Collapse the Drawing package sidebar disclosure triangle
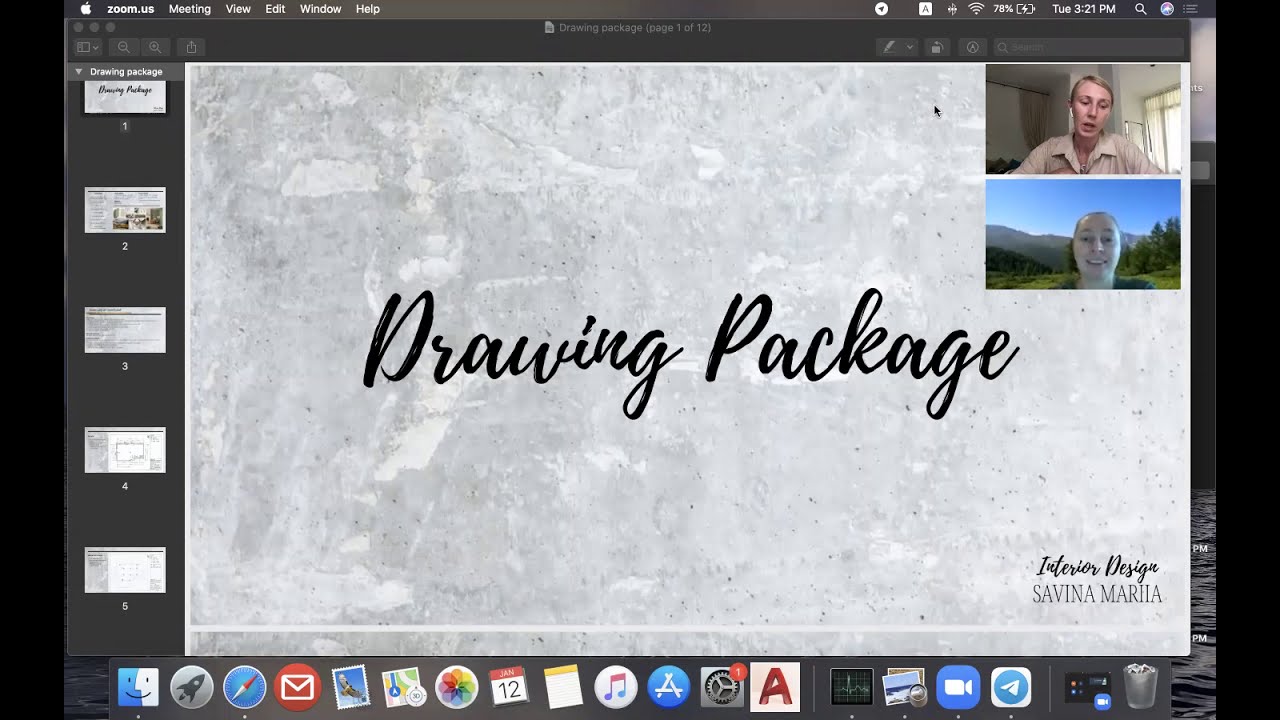1280x720 pixels. [x=78, y=72]
